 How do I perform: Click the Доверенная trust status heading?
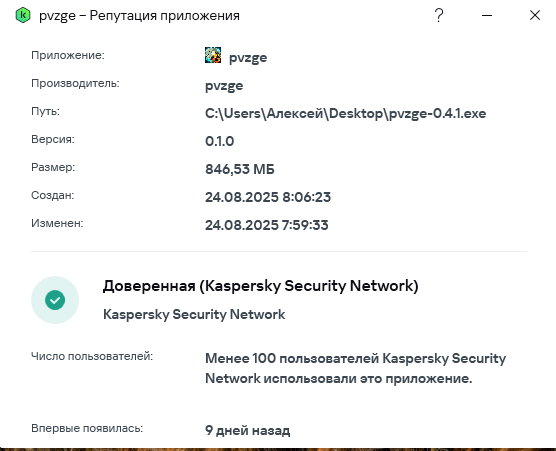[x=261, y=286]
